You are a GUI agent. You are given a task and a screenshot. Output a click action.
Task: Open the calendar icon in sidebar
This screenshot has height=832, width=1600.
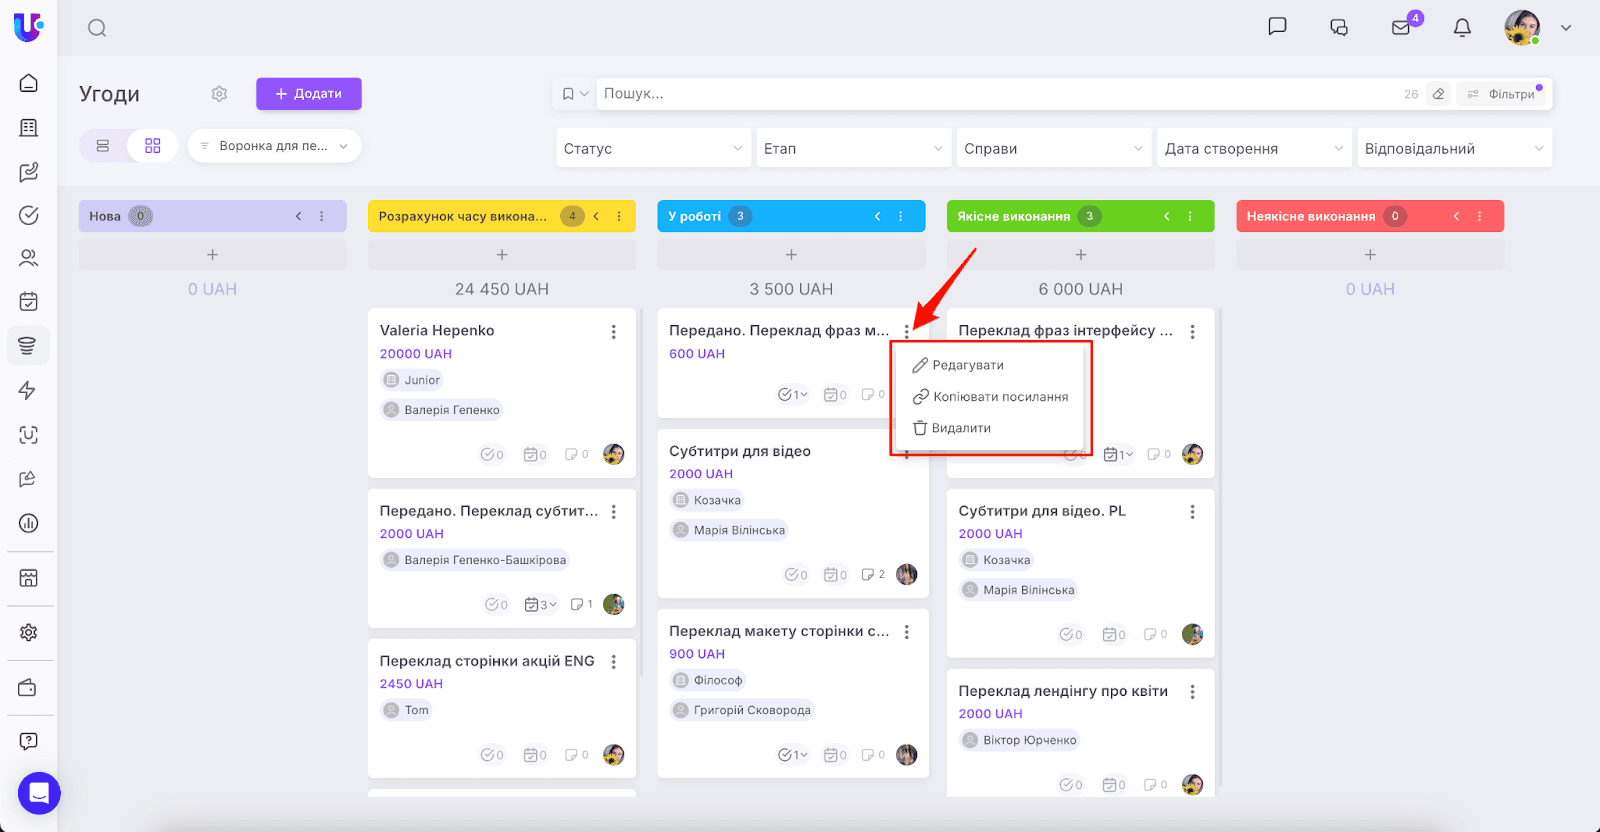(x=29, y=301)
